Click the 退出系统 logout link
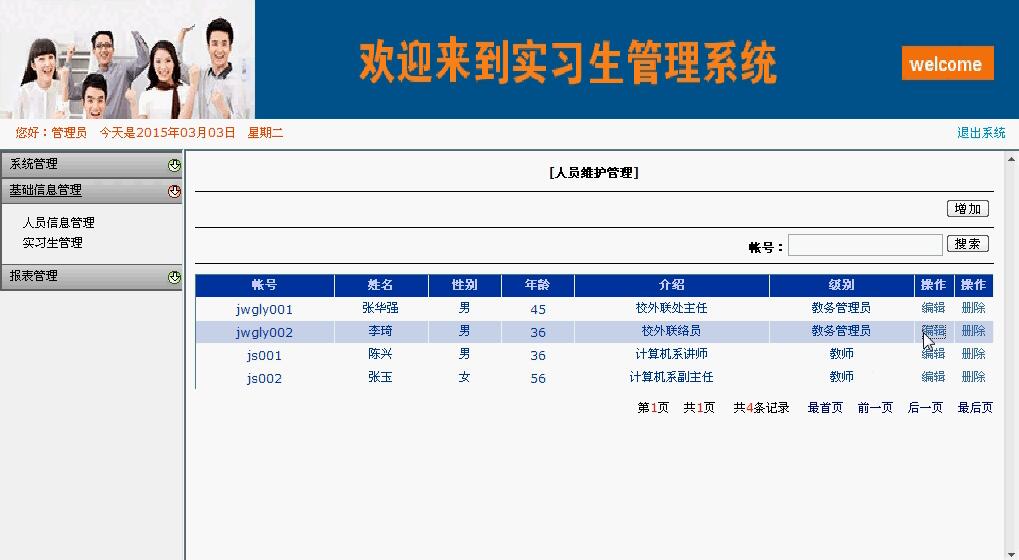The height and width of the screenshot is (560, 1019). (981, 133)
